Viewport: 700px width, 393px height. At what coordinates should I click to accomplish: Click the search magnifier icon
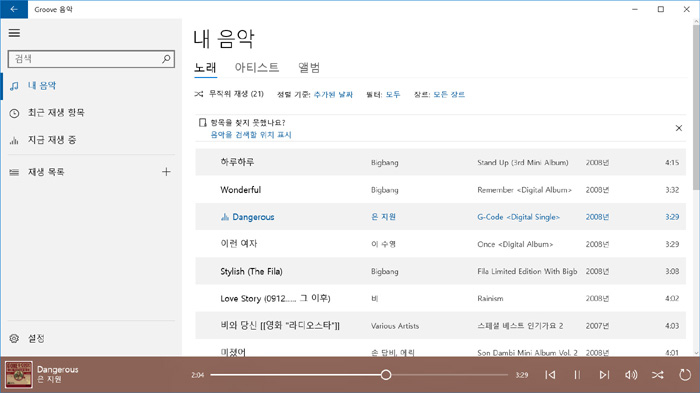pos(166,59)
